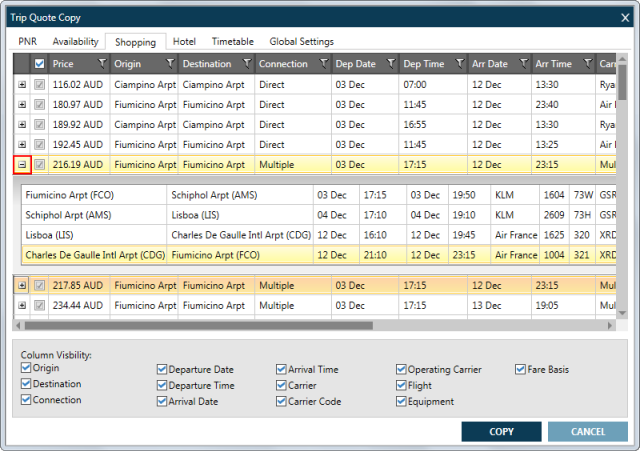Toggle the Origin column visibility checkbox
640x451 pixels.
pos(27,369)
